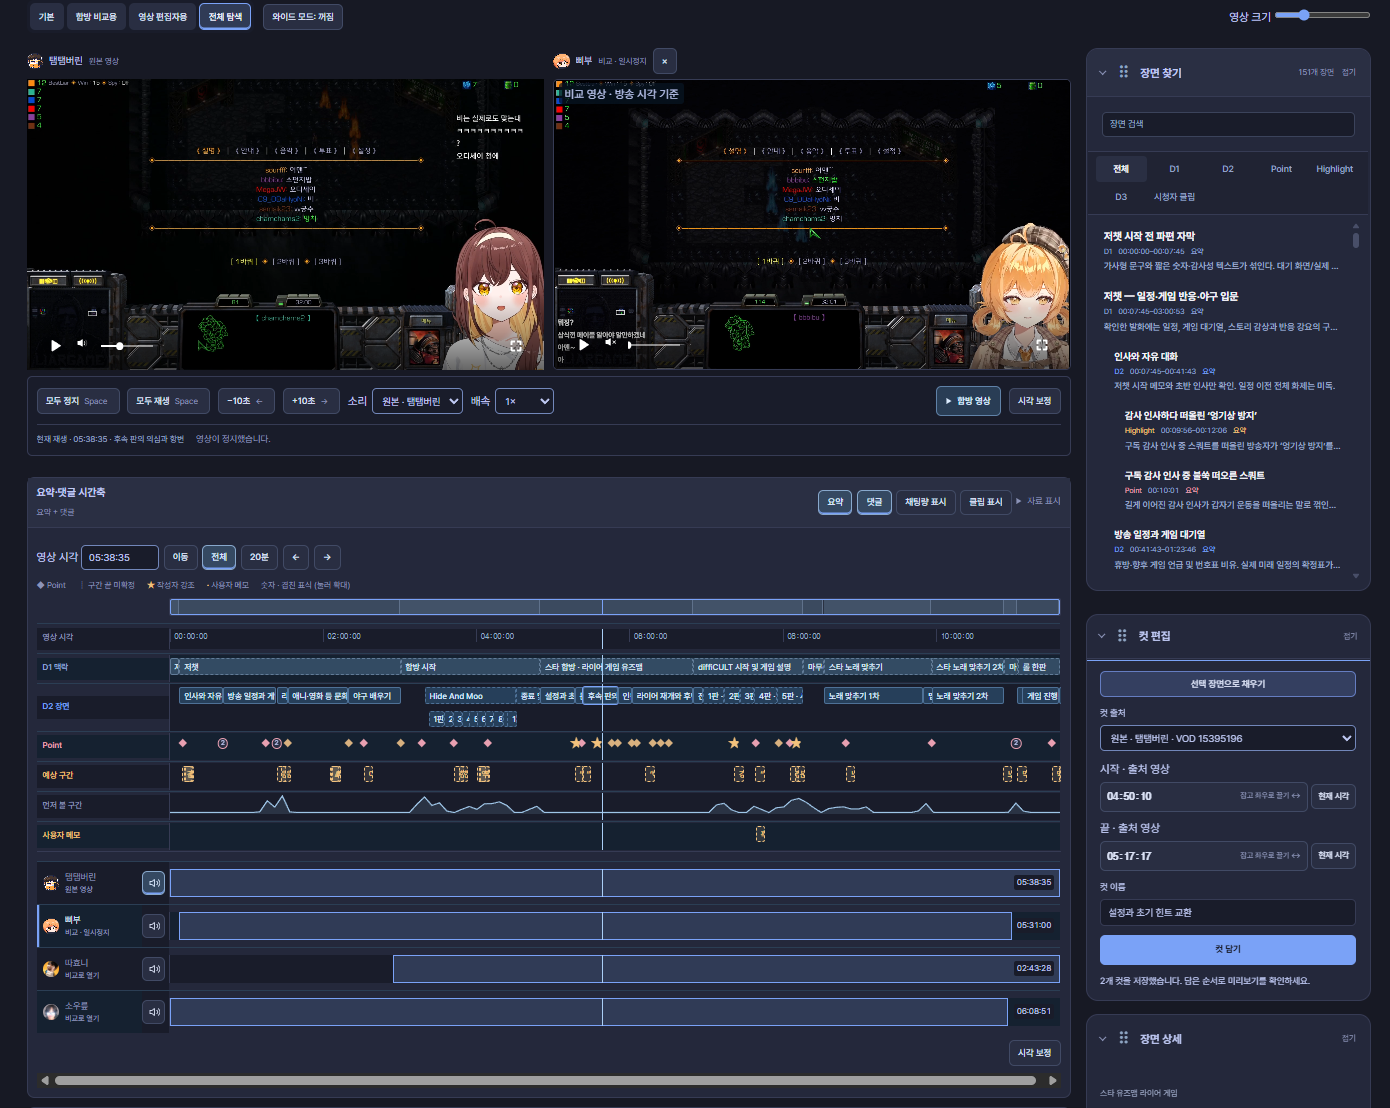Grab the 장면 상세 panel drag handle
This screenshot has width=1390, height=1108.
click(x=1124, y=1038)
